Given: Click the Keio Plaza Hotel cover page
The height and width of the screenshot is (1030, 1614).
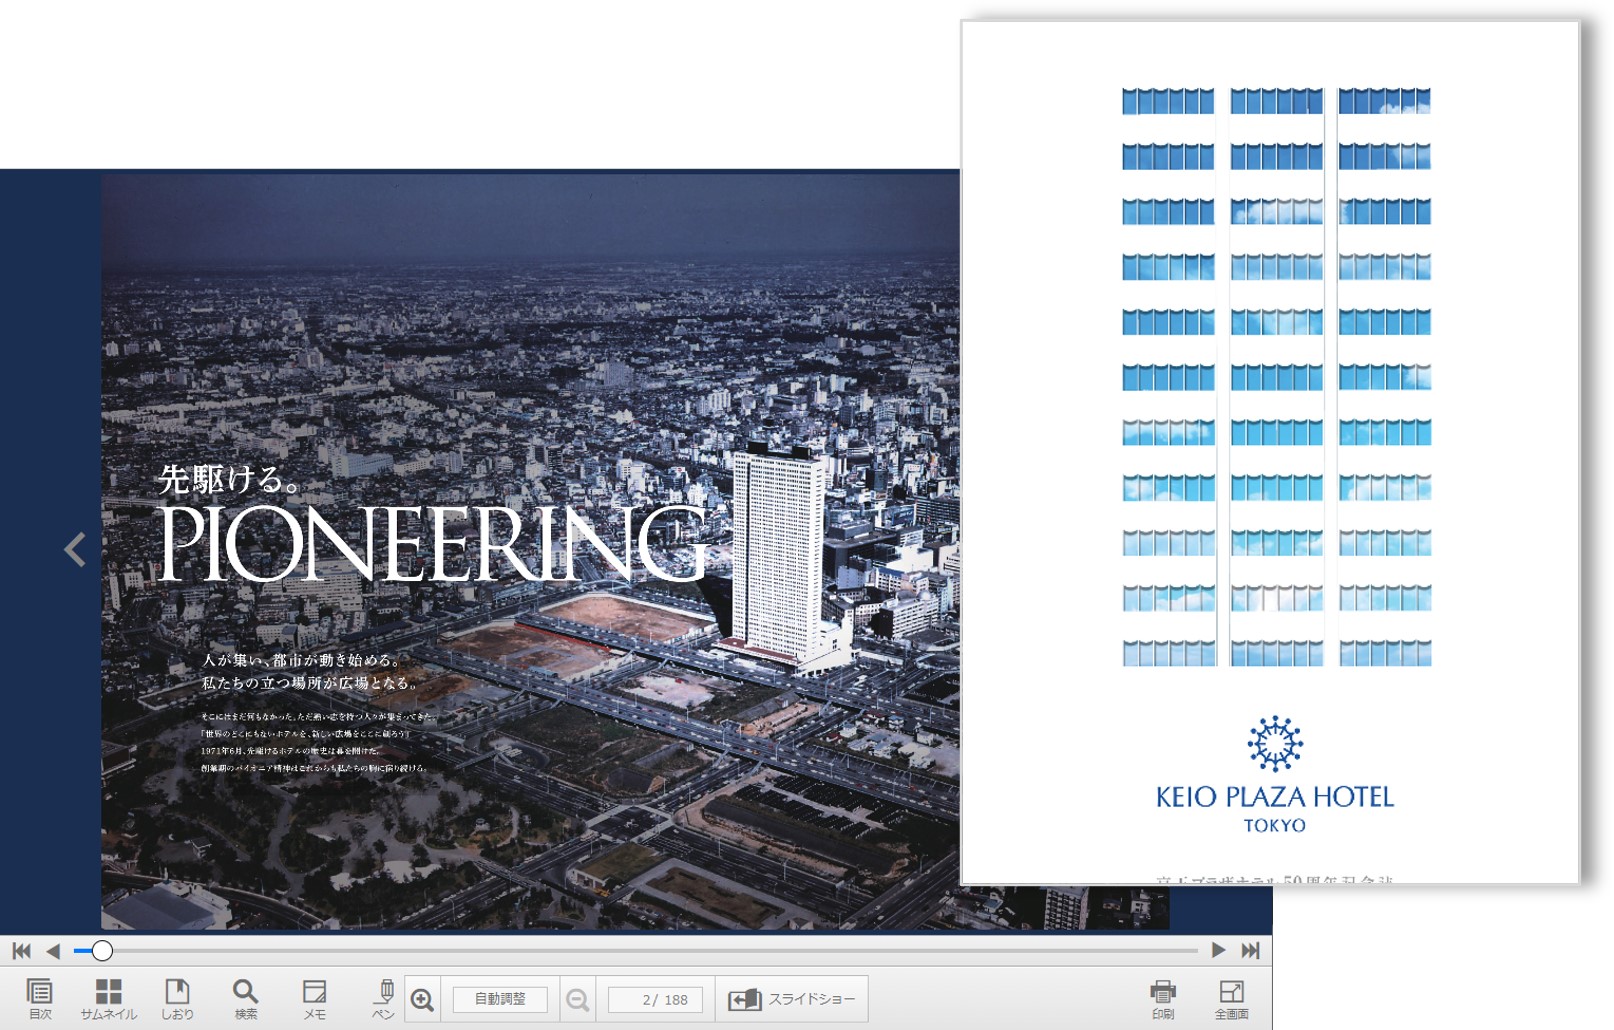Looking at the screenshot, I should tap(1270, 450).
